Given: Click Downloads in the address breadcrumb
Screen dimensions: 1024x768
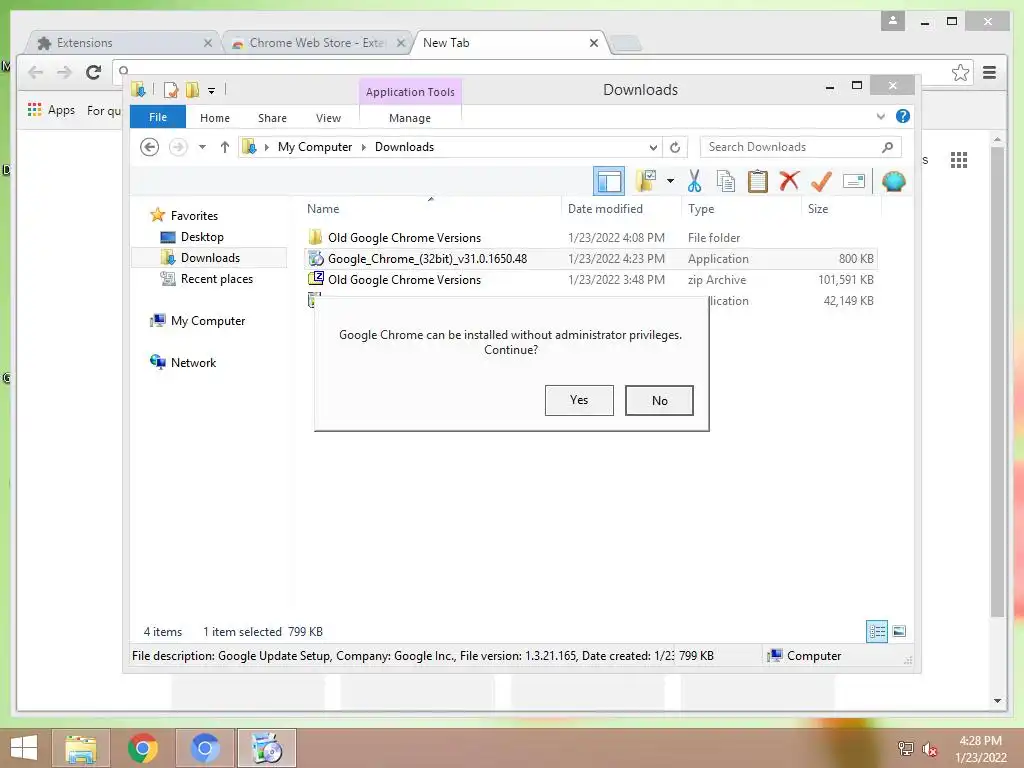Looking at the screenshot, I should [404, 147].
